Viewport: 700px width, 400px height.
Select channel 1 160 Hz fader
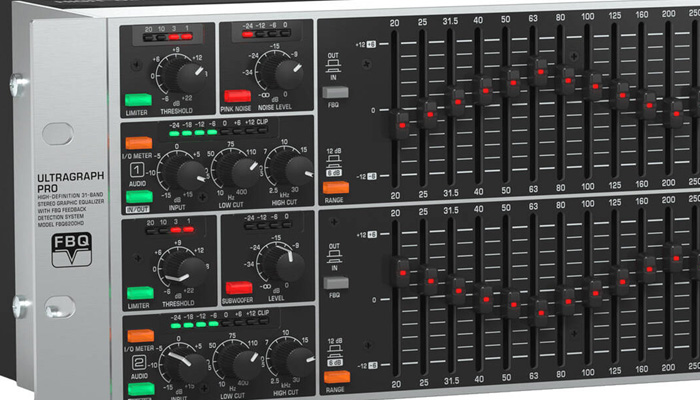pyautogui.click(x=649, y=105)
